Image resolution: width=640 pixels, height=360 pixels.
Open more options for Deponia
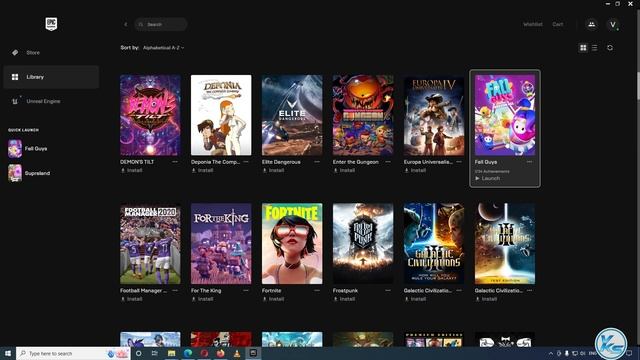[246, 162]
